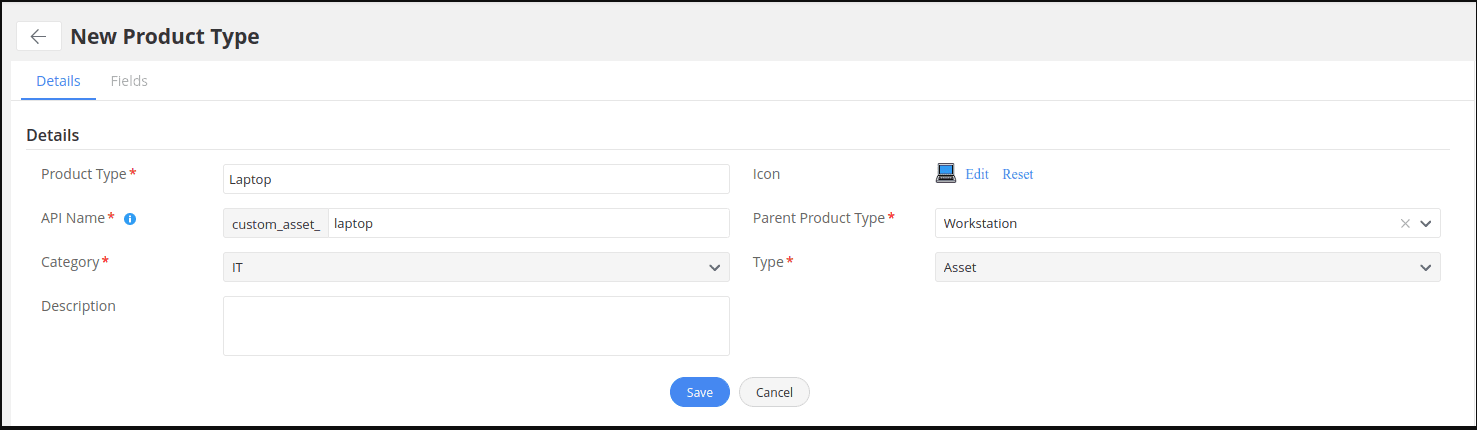Viewport: 1477px width, 430px height.
Task: Click the Edit icon link
Action: [977, 174]
